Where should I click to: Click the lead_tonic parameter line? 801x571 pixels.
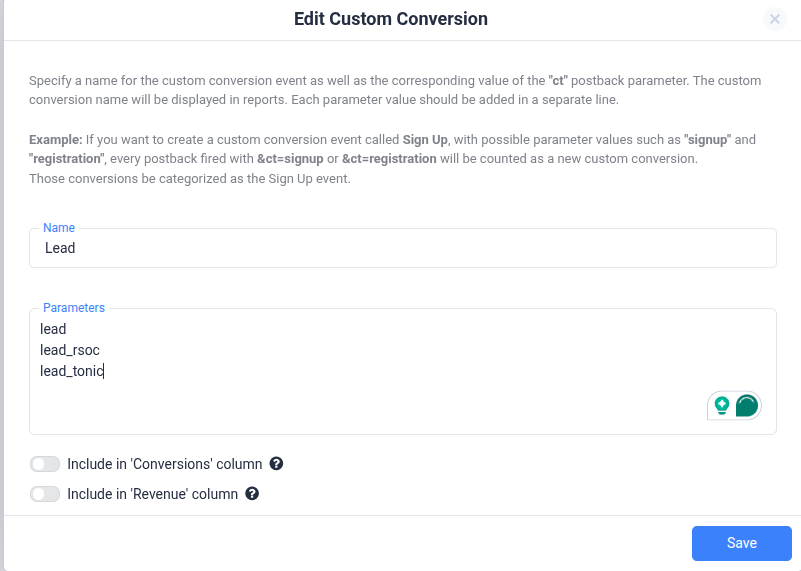pos(72,371)
